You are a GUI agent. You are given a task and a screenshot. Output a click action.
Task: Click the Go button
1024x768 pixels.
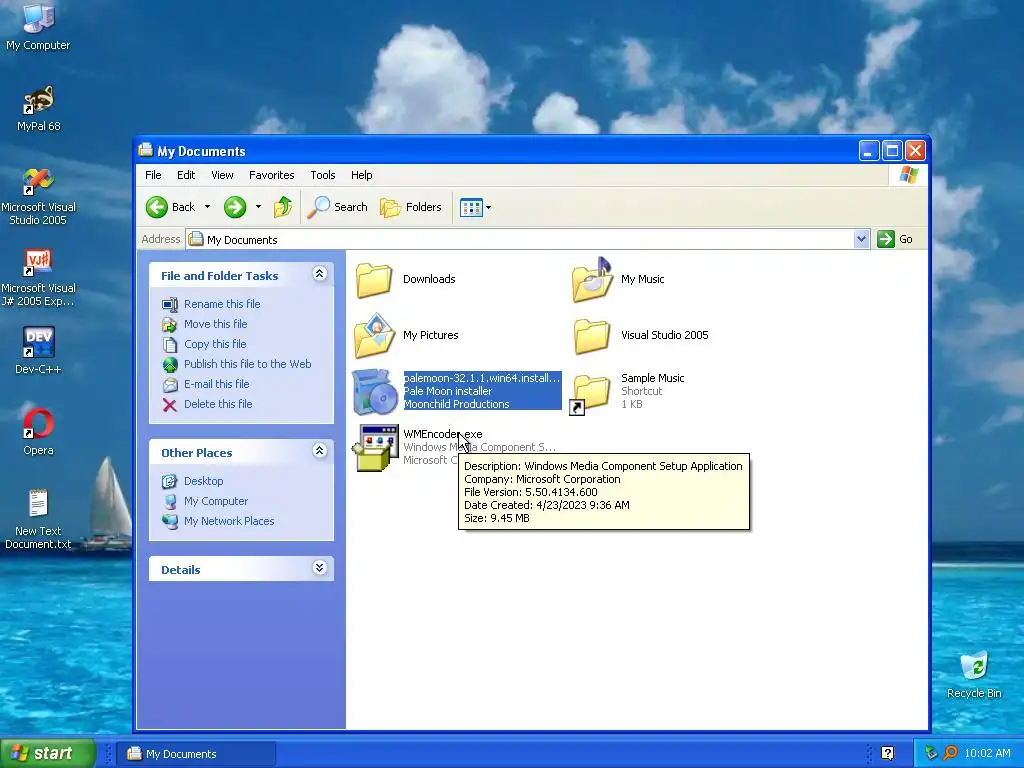[x=895, y=239]
